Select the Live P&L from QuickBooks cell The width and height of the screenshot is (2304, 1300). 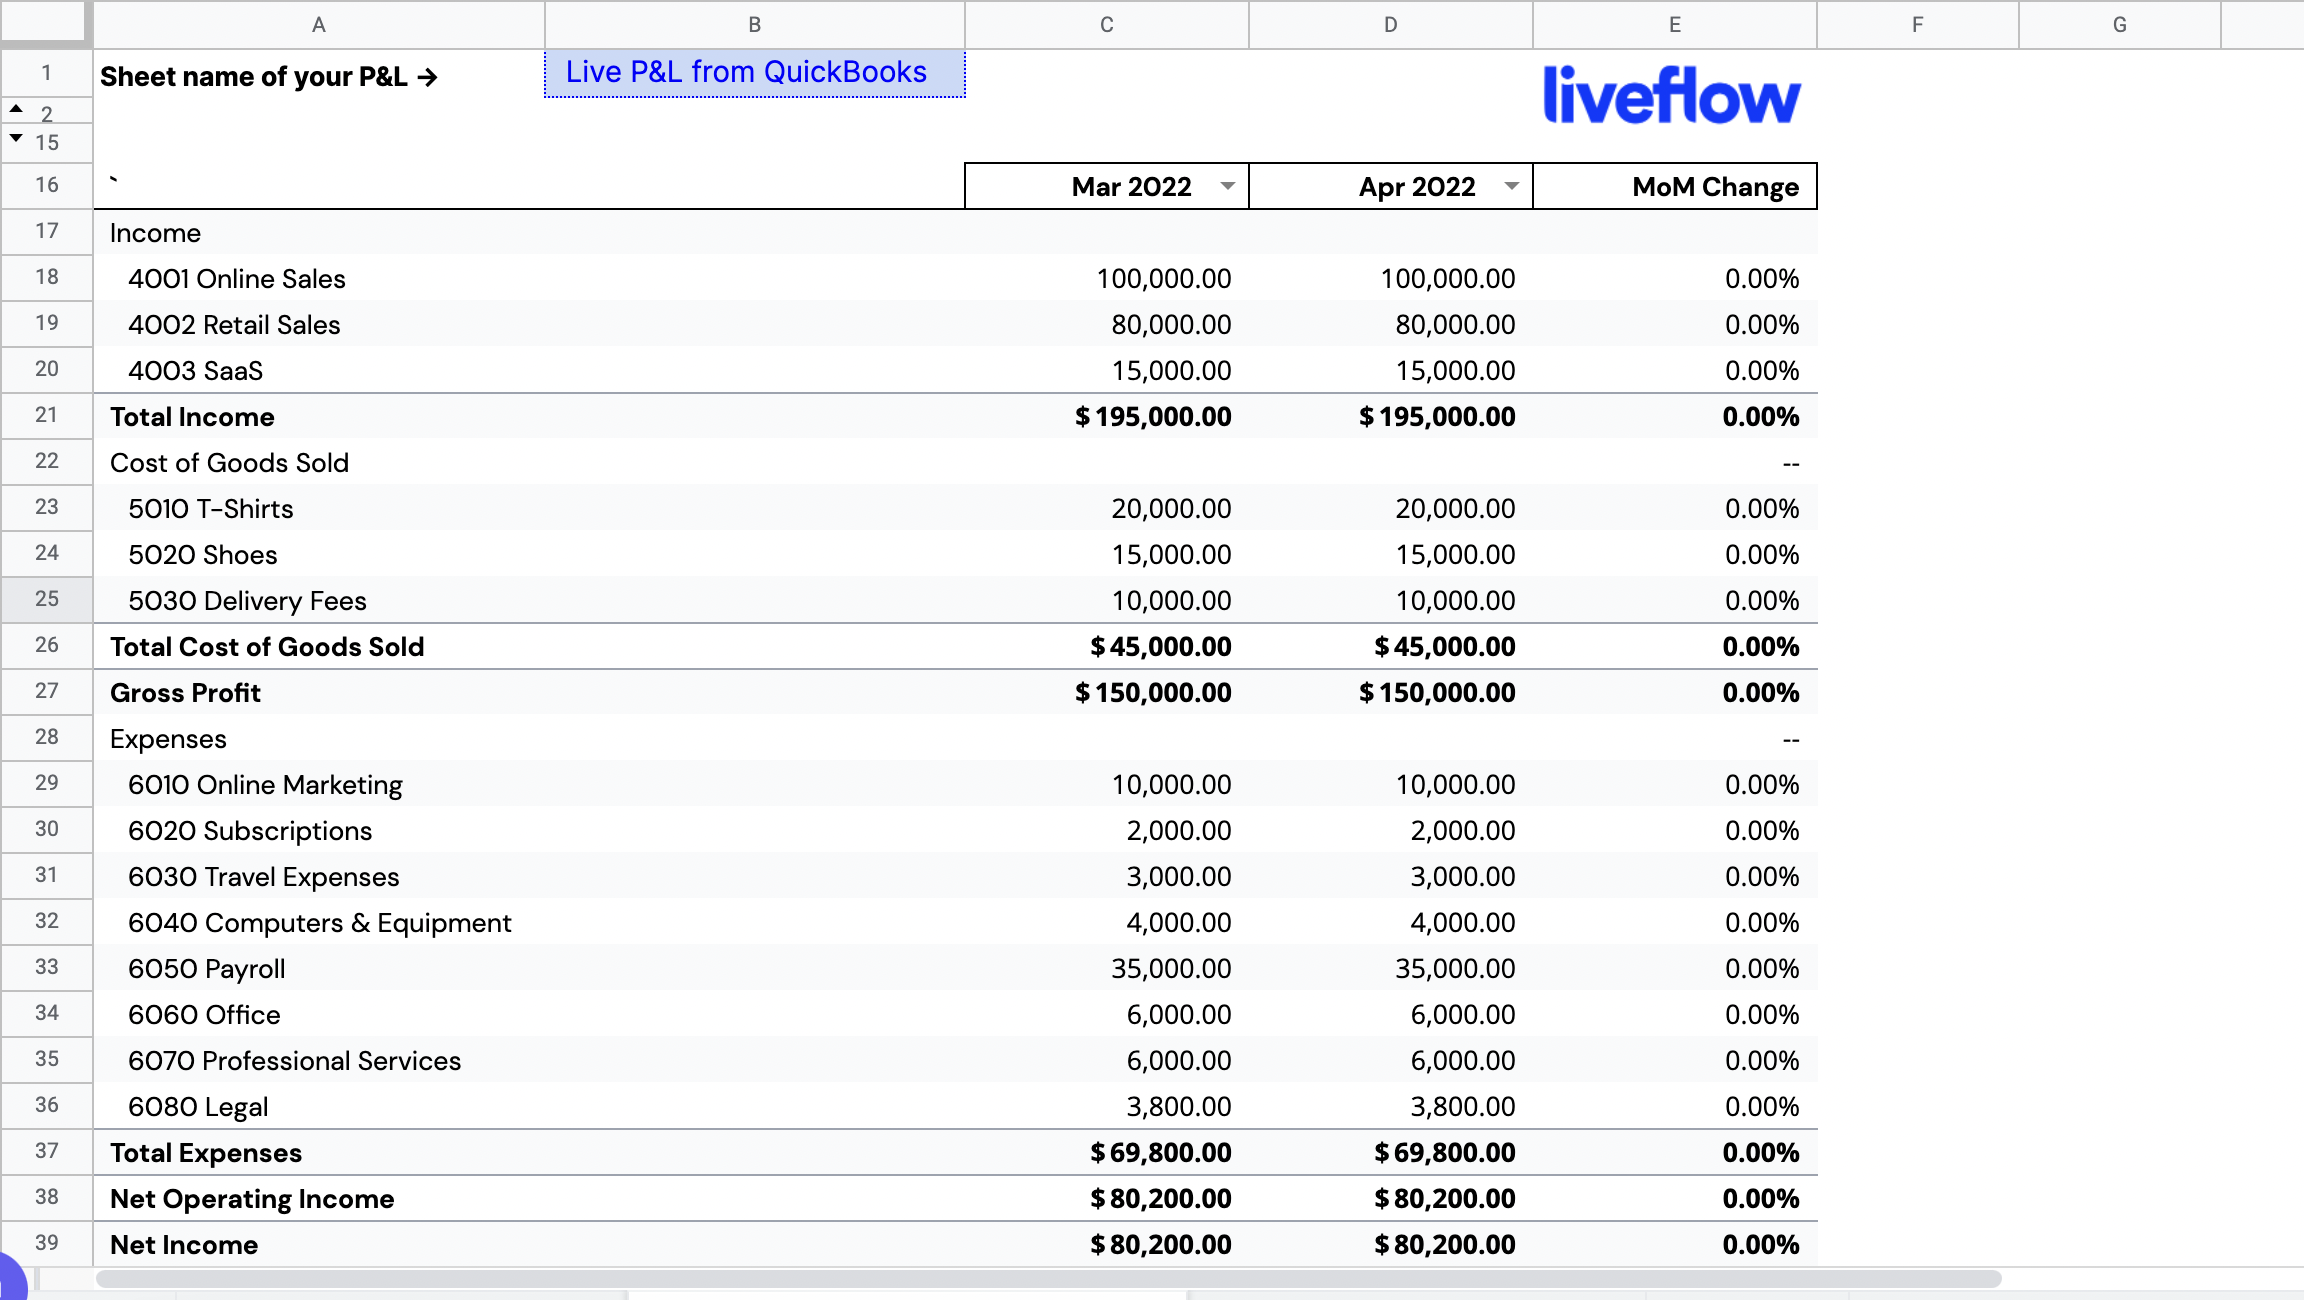tap(753, 73)
